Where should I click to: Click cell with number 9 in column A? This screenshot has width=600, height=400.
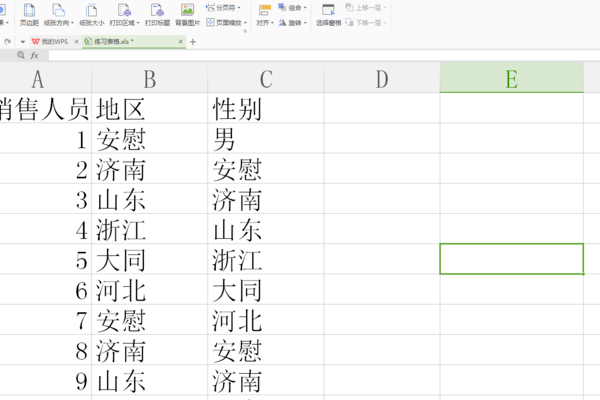46,381
